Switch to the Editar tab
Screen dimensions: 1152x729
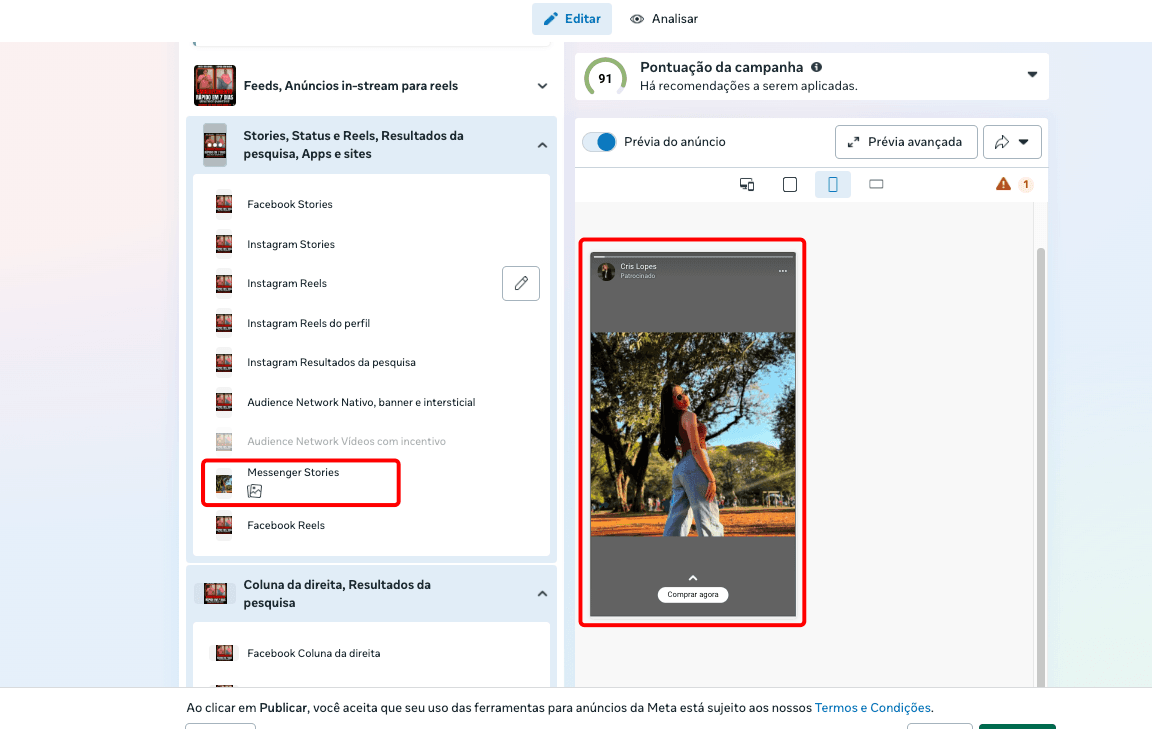tap(571, 18)
